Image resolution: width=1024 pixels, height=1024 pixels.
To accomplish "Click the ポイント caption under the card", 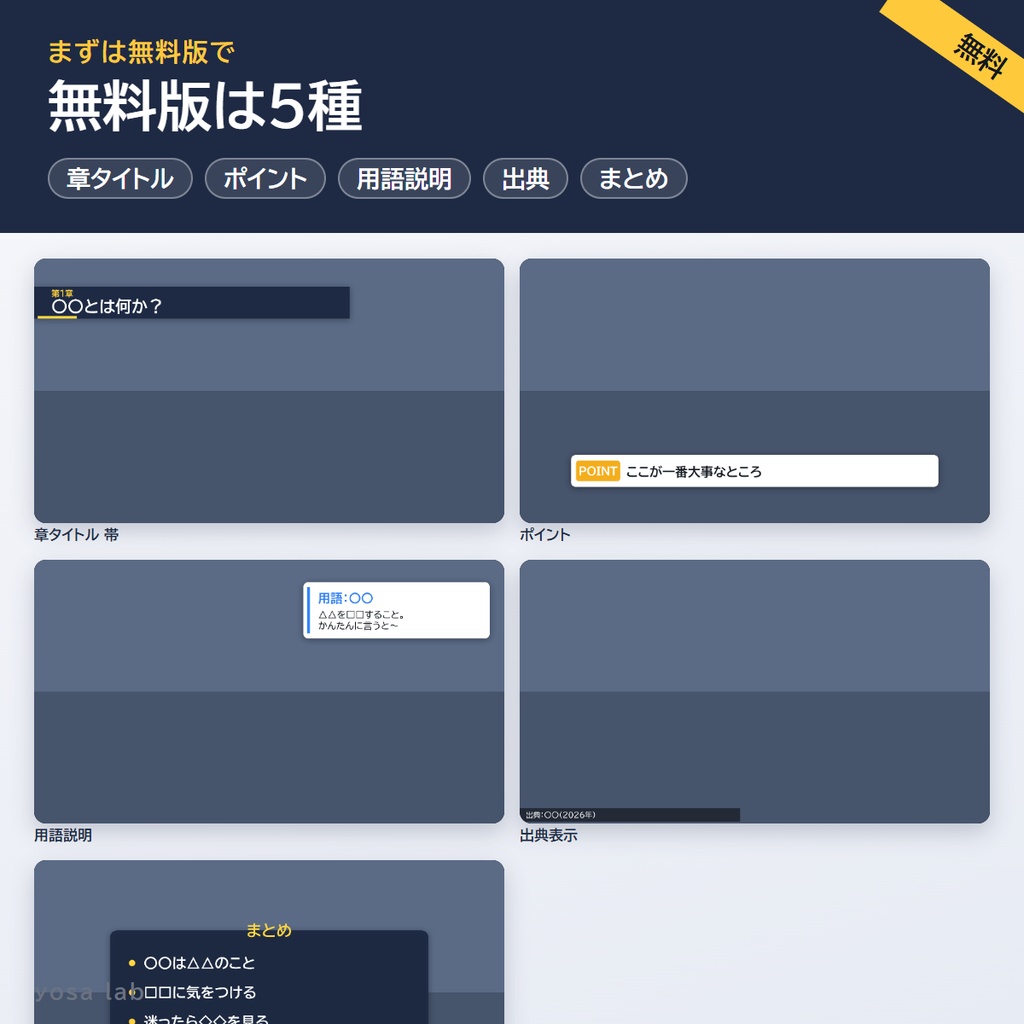I will tap(545, 535).
